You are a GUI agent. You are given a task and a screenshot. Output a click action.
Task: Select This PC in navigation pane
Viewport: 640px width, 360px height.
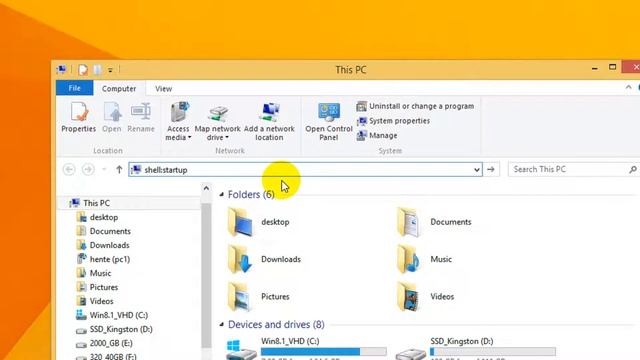point(96,203)
